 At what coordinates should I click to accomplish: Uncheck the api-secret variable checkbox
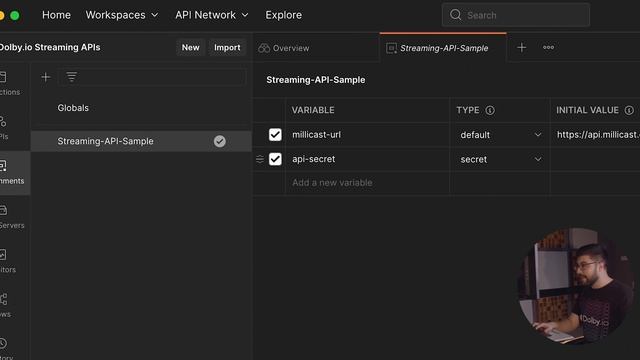[x=275, y=159]
